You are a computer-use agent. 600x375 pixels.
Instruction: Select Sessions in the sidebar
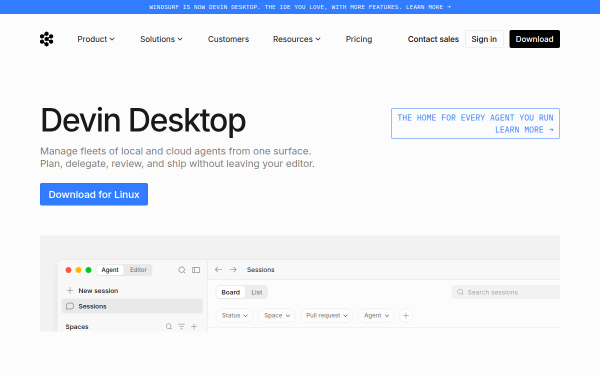[x=132, y=306]
